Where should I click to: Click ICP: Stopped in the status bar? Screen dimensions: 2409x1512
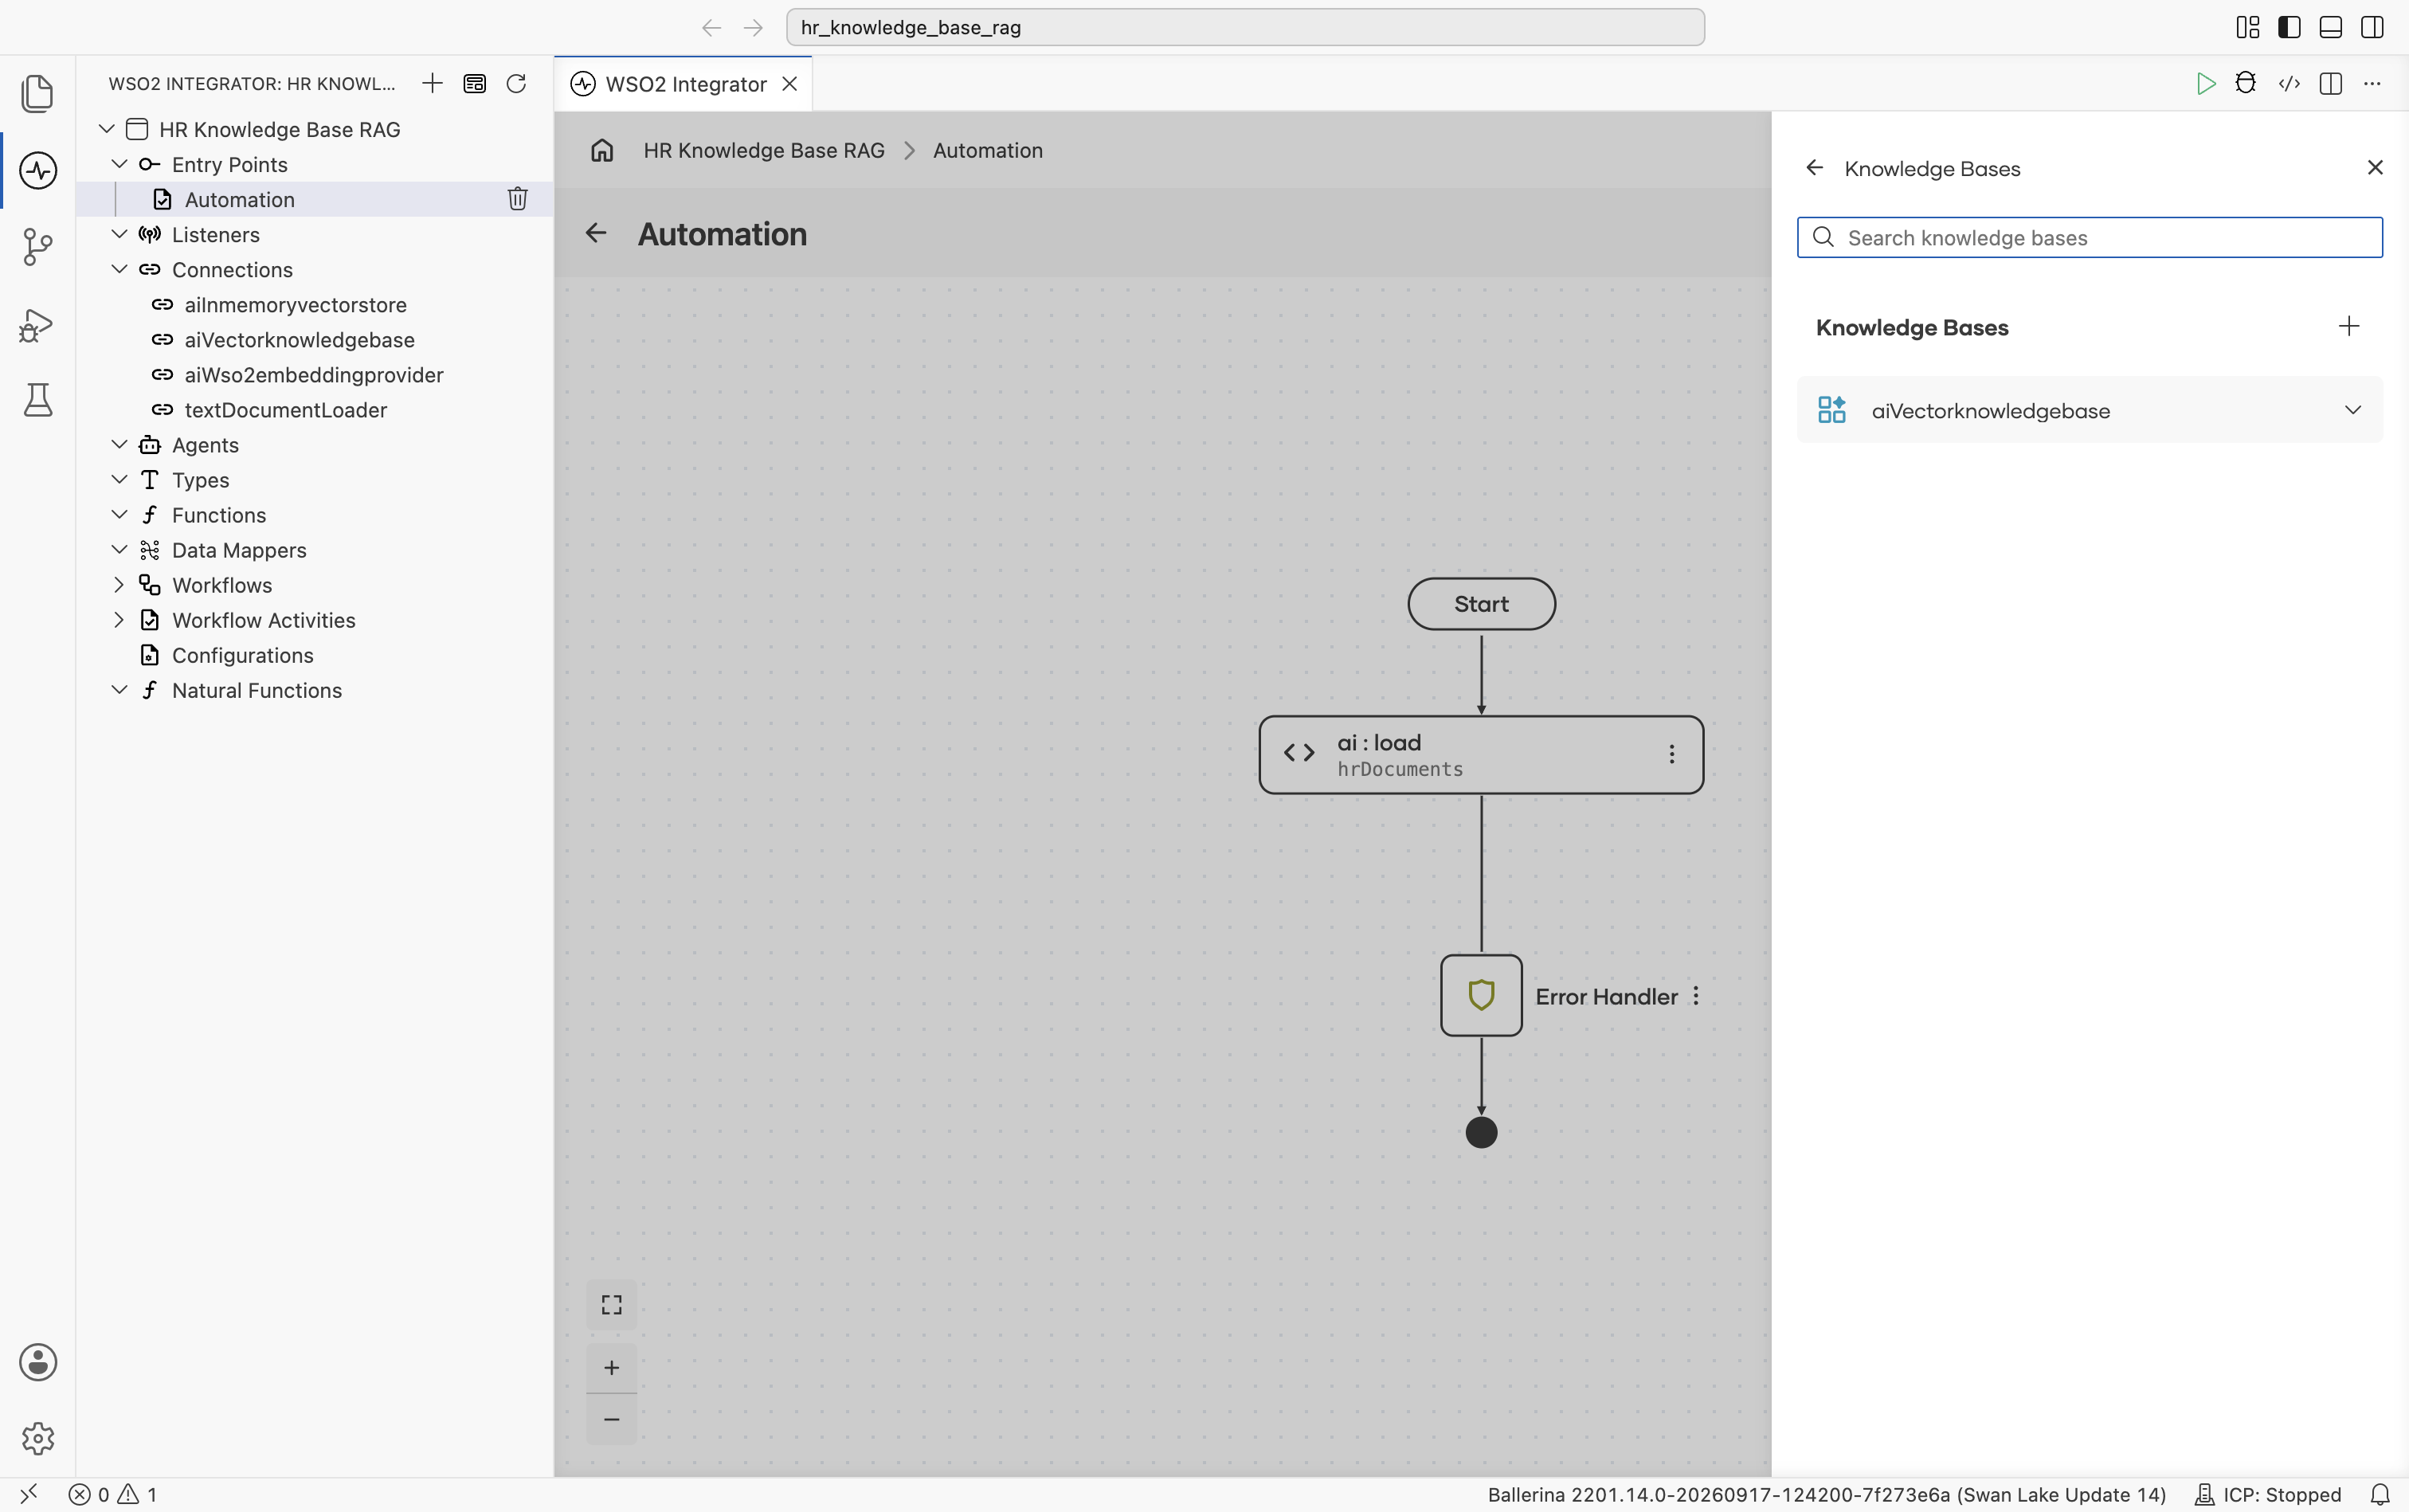[2268, 1494]
